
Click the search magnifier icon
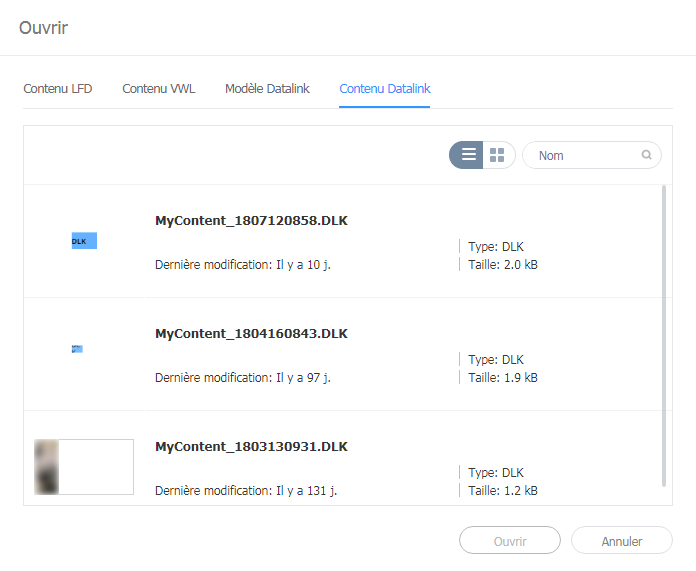pos(647,155)
